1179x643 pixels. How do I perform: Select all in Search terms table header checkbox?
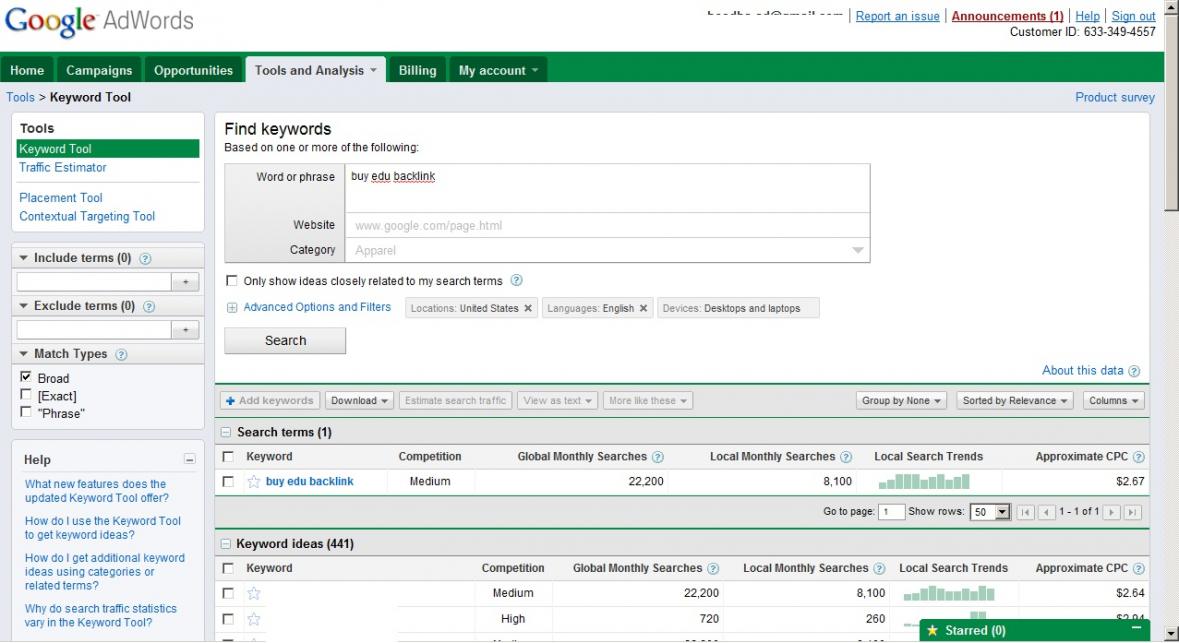228,456
